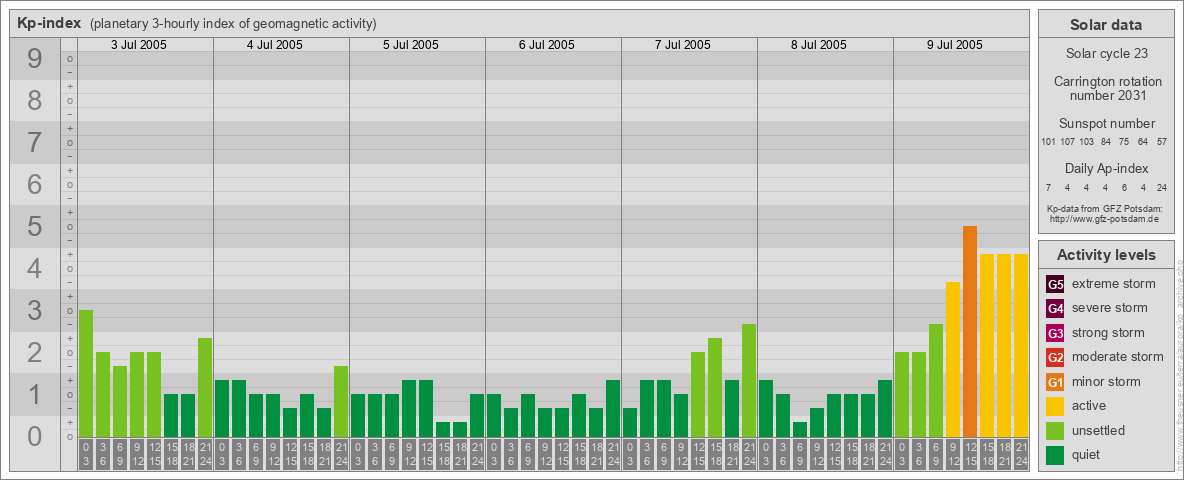Click the Ap-index value 24
Image resolution: width=1184 pixels, height=480 pixels.
pos(1161,187)
